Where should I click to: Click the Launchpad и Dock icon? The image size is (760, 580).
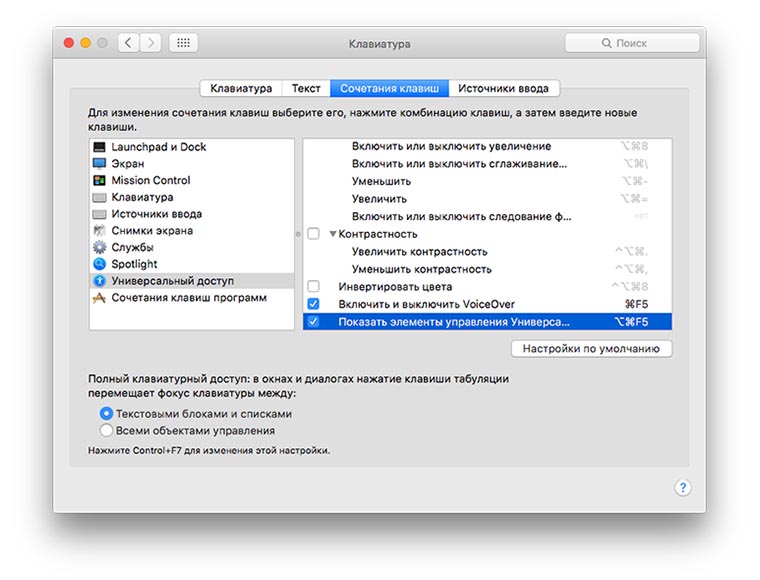(x=99, y=147)
